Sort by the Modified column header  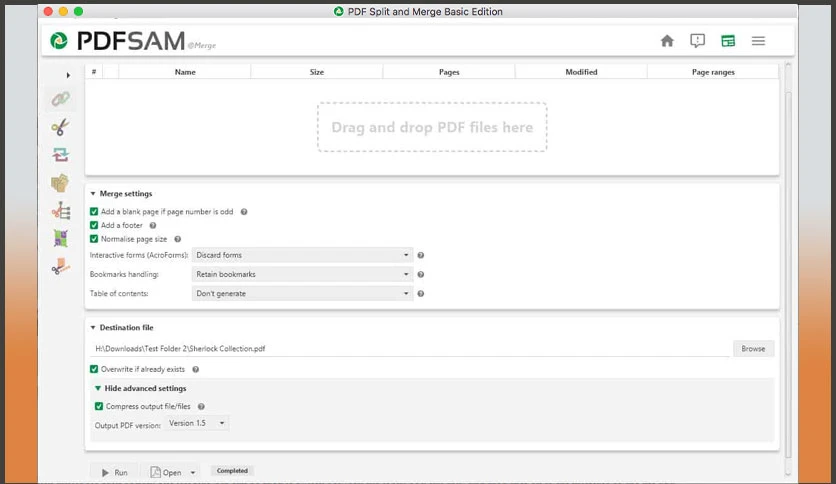point(581,72)
